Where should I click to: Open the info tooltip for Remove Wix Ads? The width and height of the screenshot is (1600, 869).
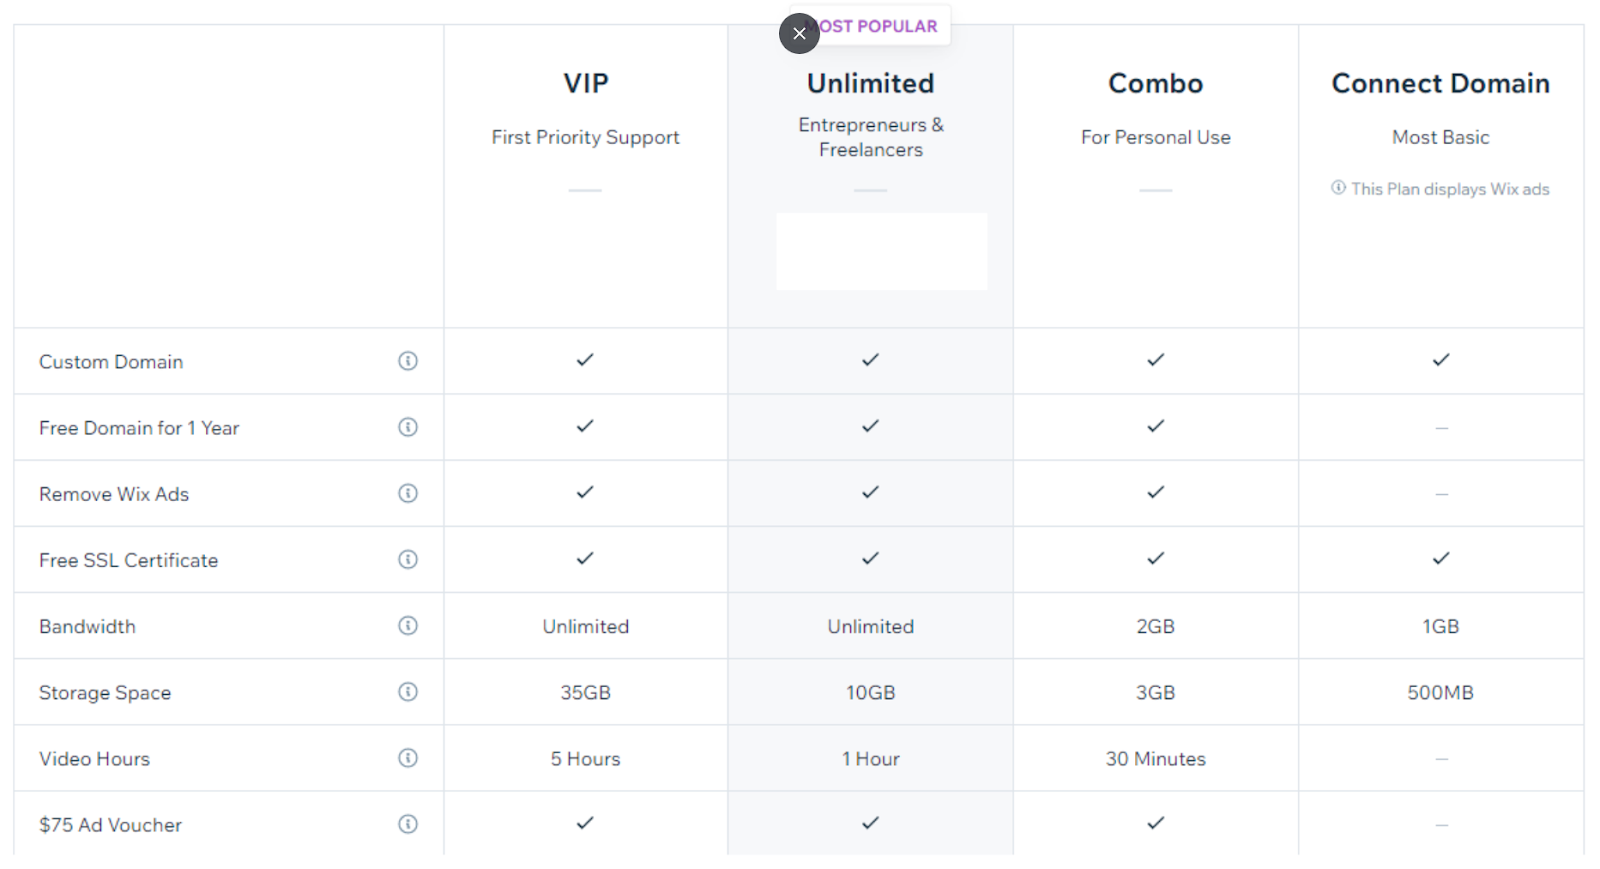pos(408,493)
